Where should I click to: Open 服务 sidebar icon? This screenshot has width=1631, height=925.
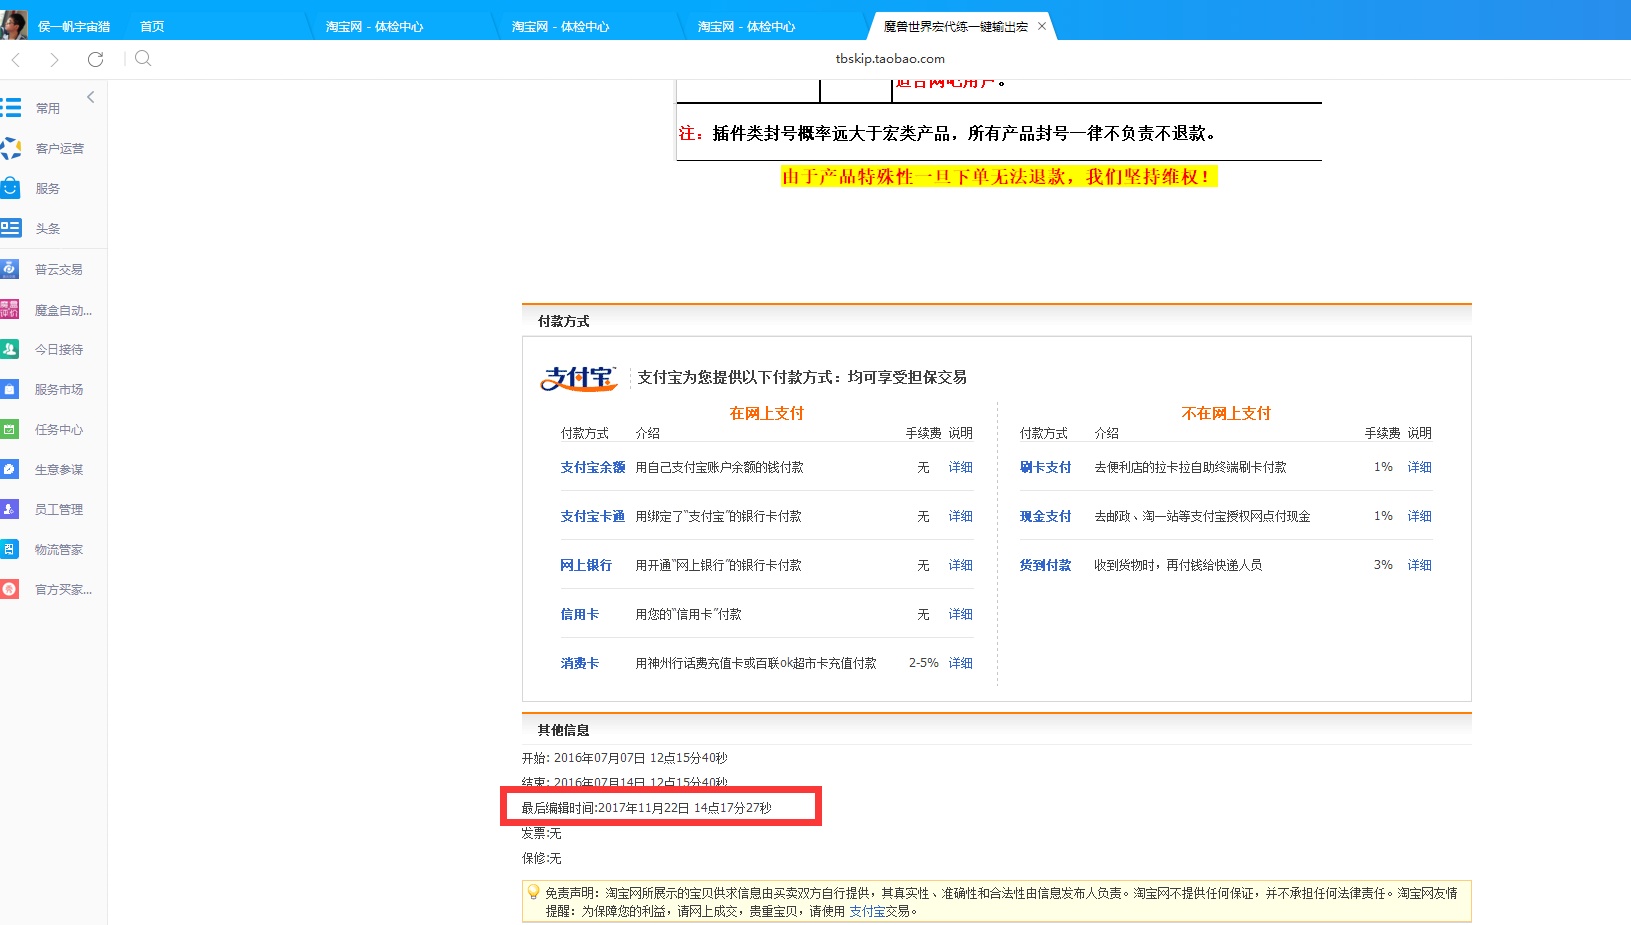point(10,188)
